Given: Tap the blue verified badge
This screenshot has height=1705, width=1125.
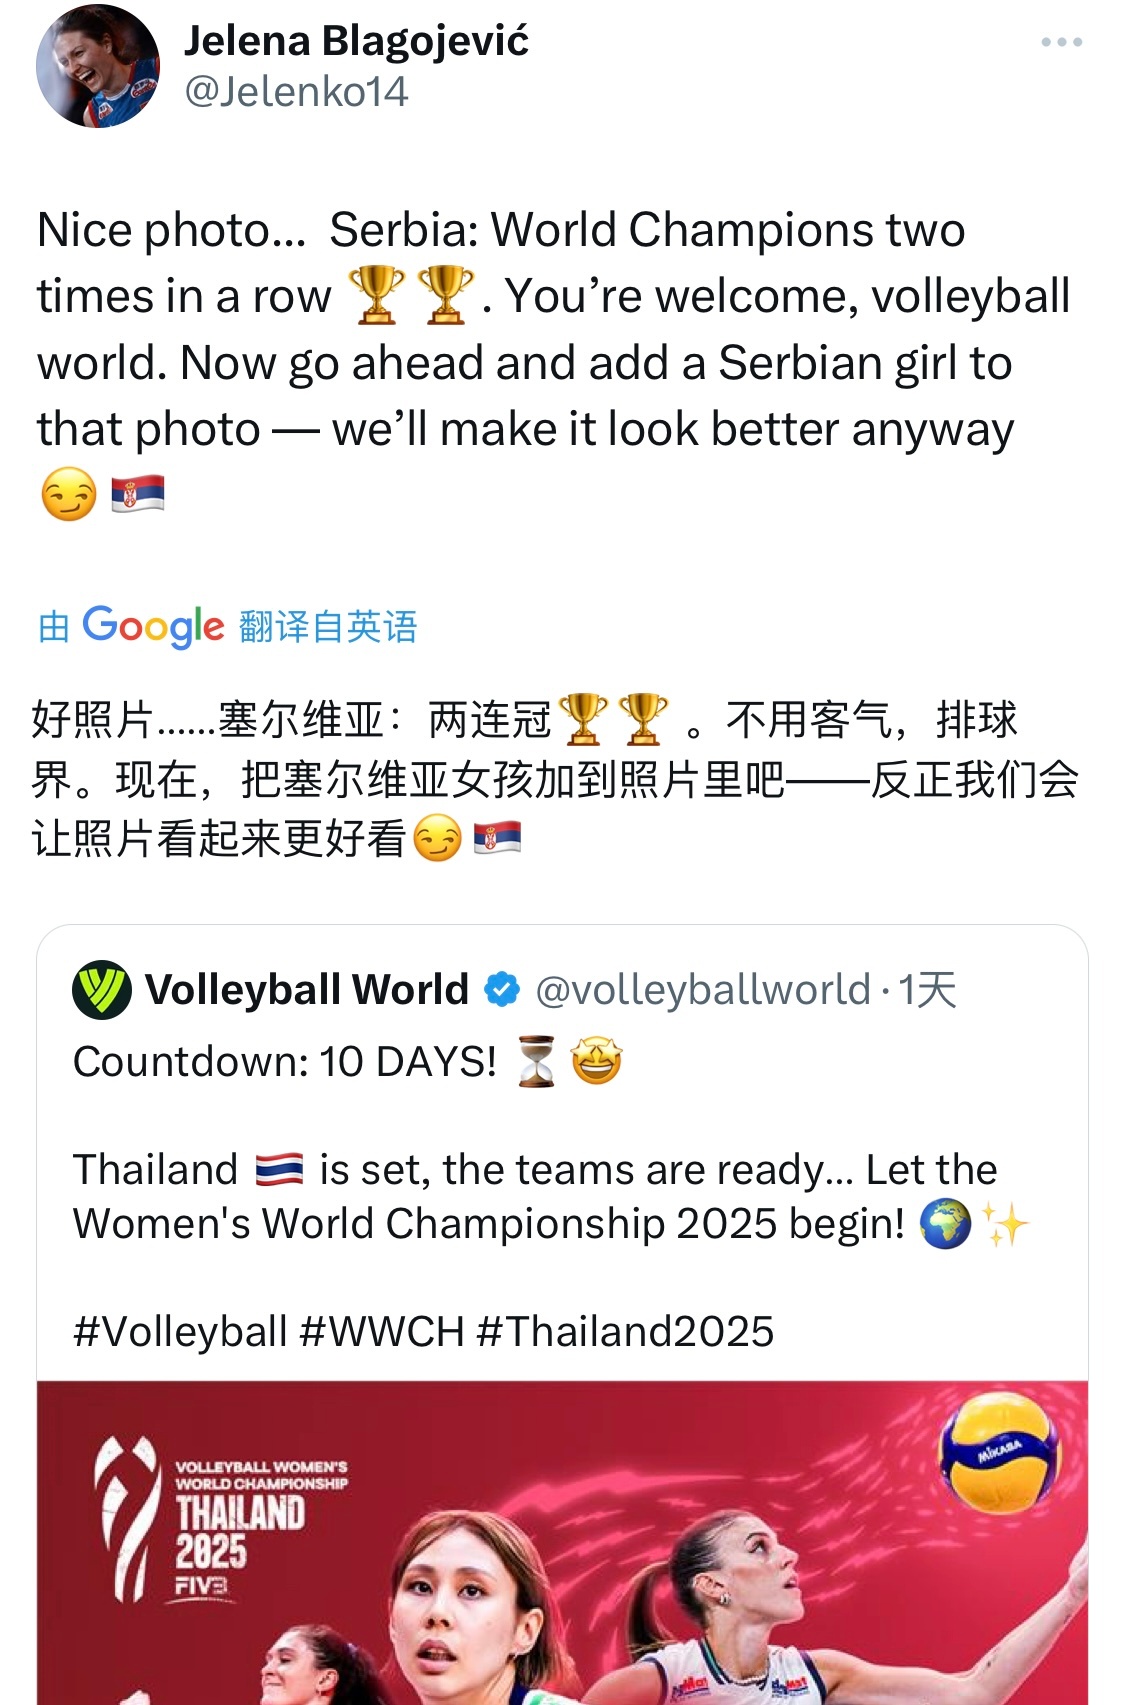Looking at the screenshot, I should coord(501,990).
